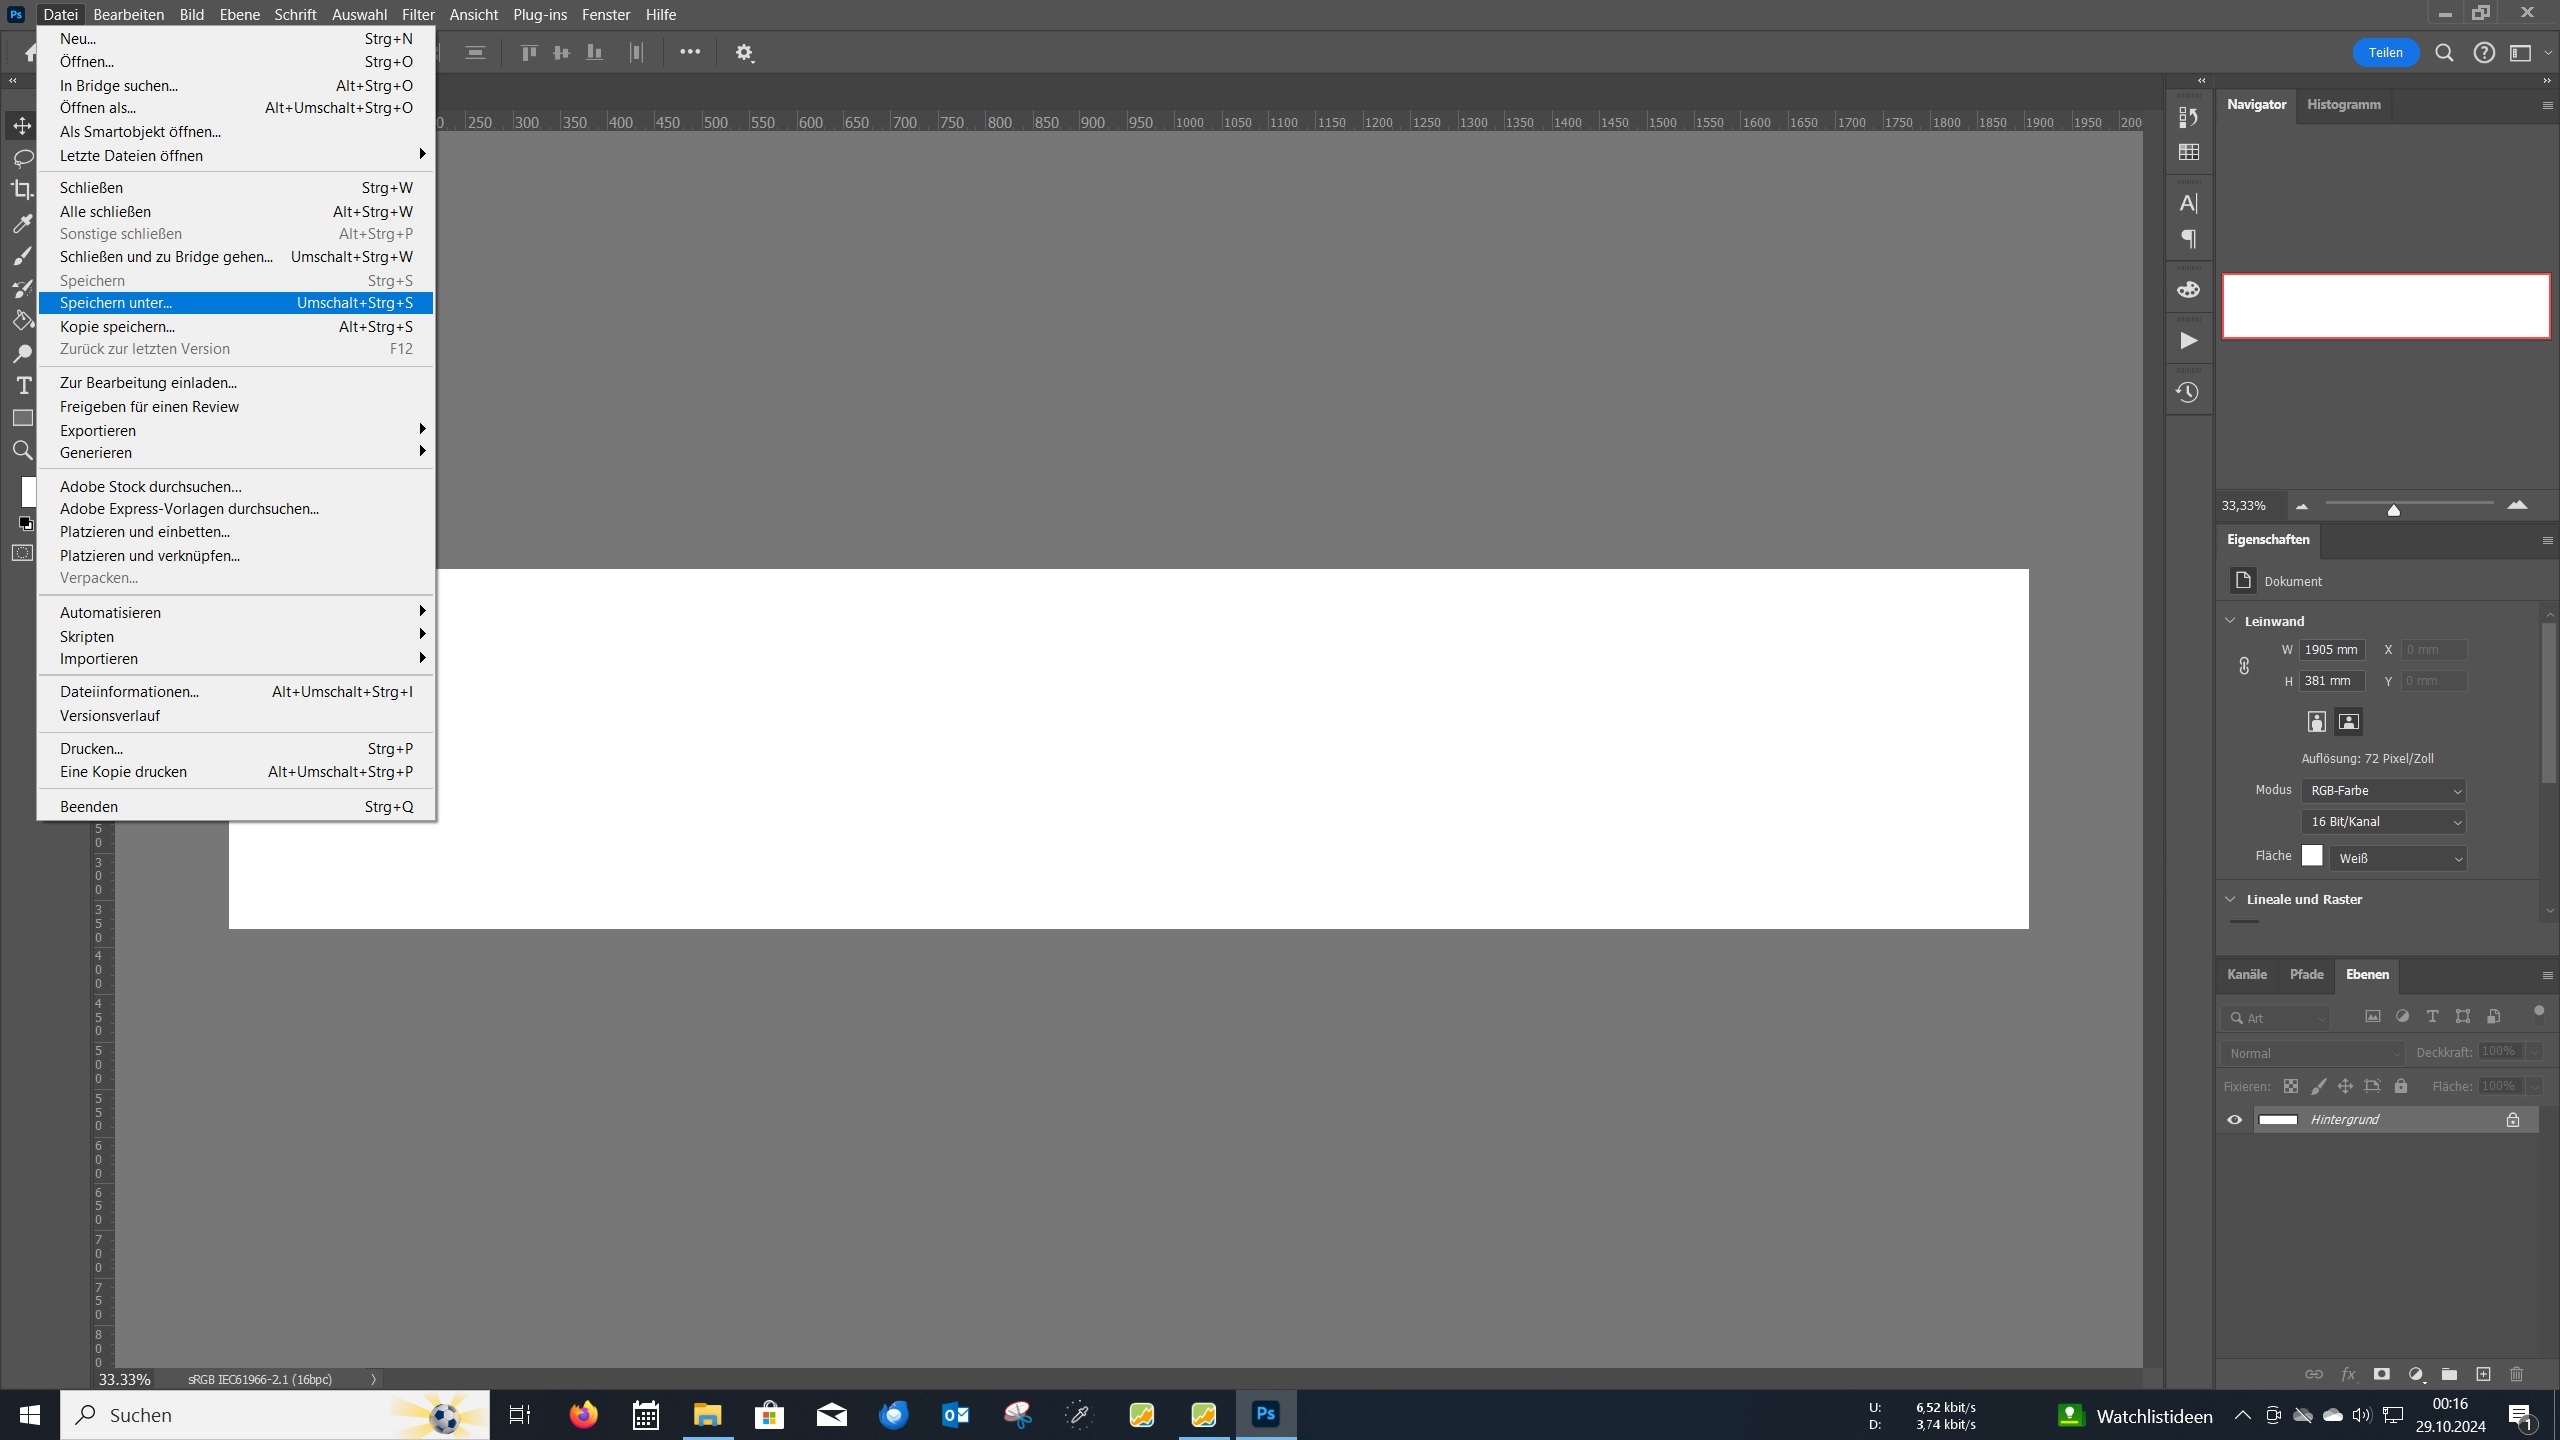Click the Photoshop taskbar icon
Screen dimensions: 2560x1440
[1266, 1414]
